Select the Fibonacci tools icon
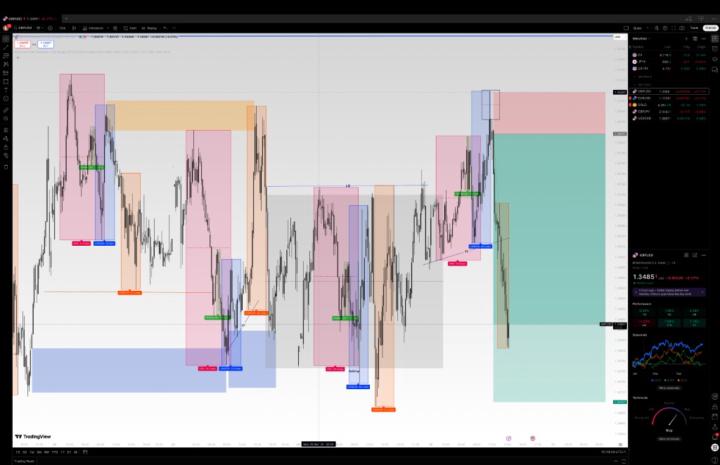 6,56
